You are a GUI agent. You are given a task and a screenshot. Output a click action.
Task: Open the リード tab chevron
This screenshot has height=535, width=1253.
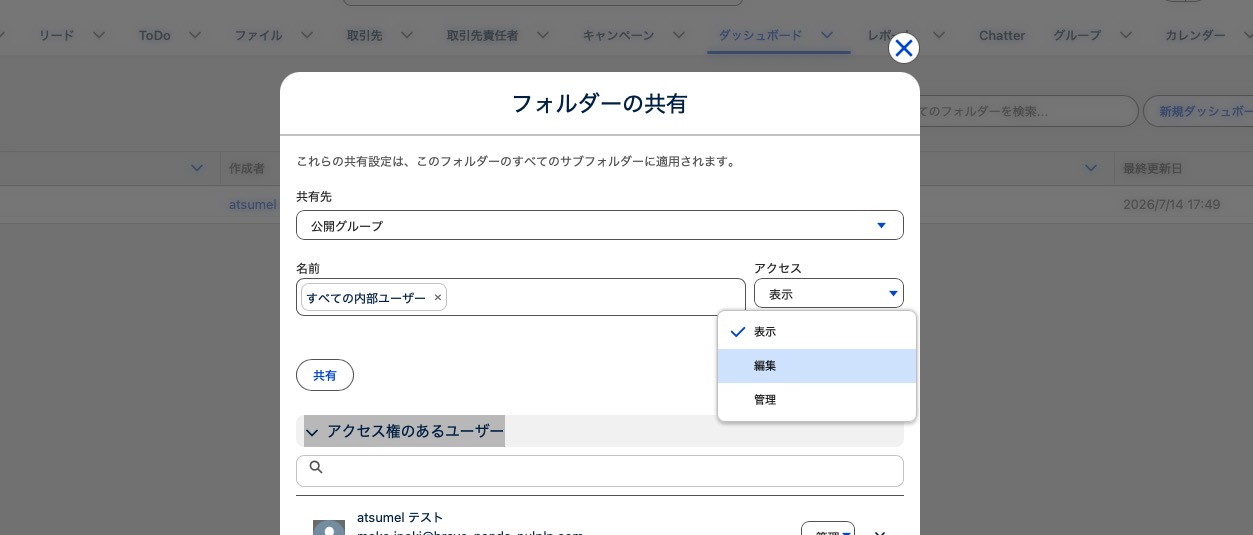98,35
